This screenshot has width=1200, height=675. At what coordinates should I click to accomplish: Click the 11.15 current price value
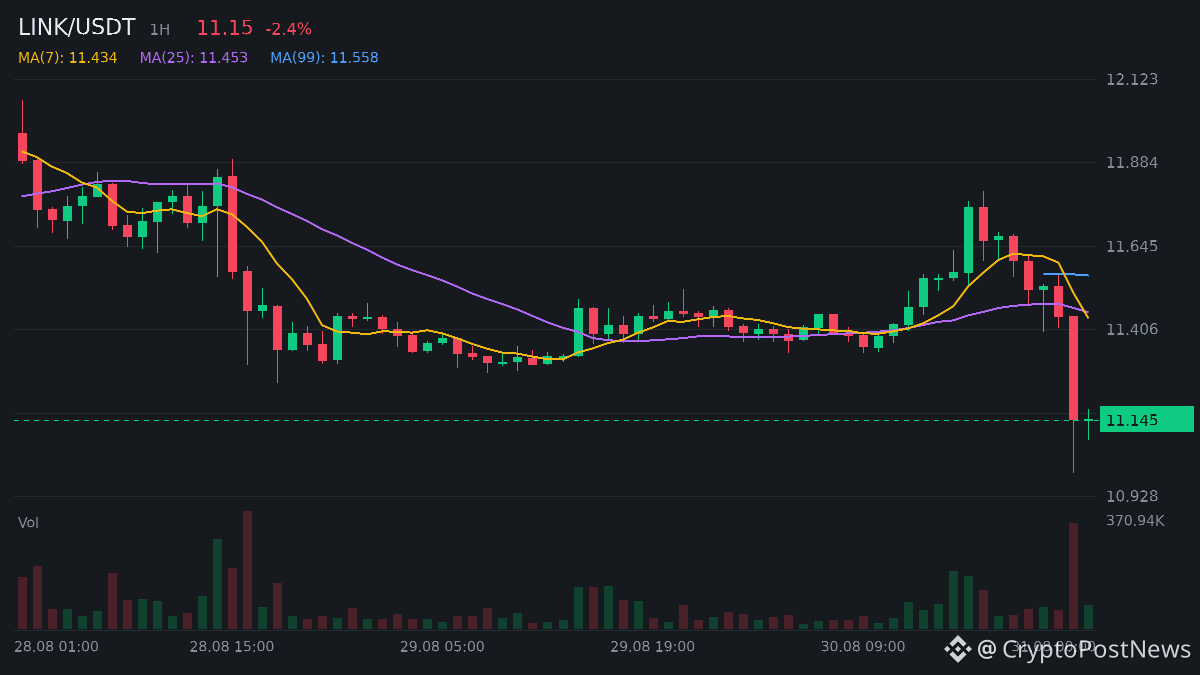[x=224, y=28]
